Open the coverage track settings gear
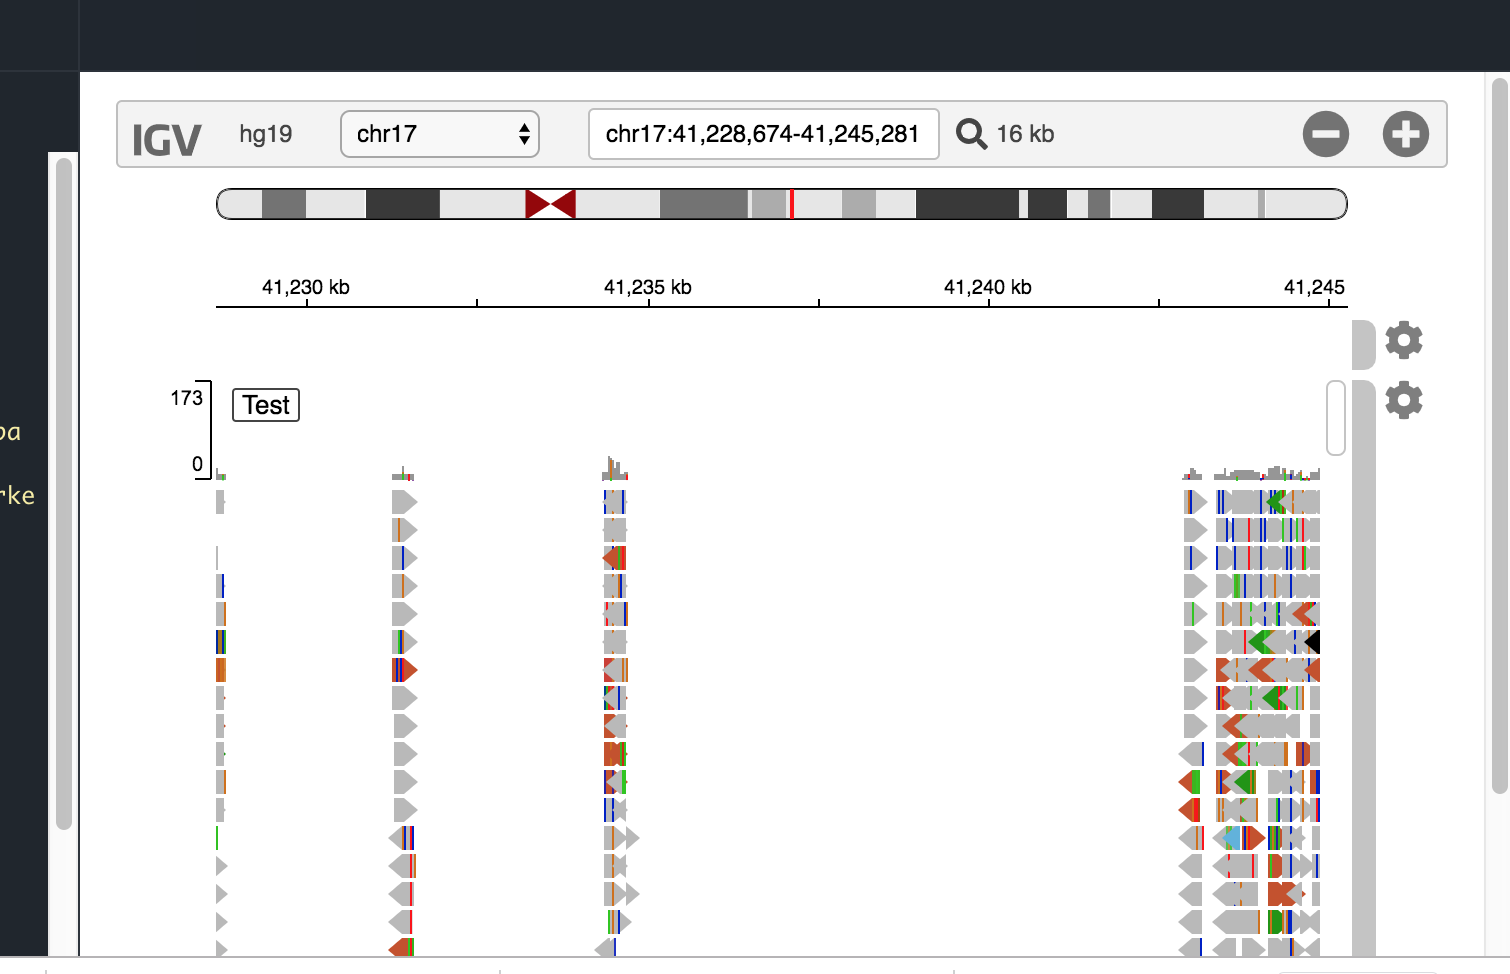This screenshot has height=974, width=1510. (x=1404, y=340)
